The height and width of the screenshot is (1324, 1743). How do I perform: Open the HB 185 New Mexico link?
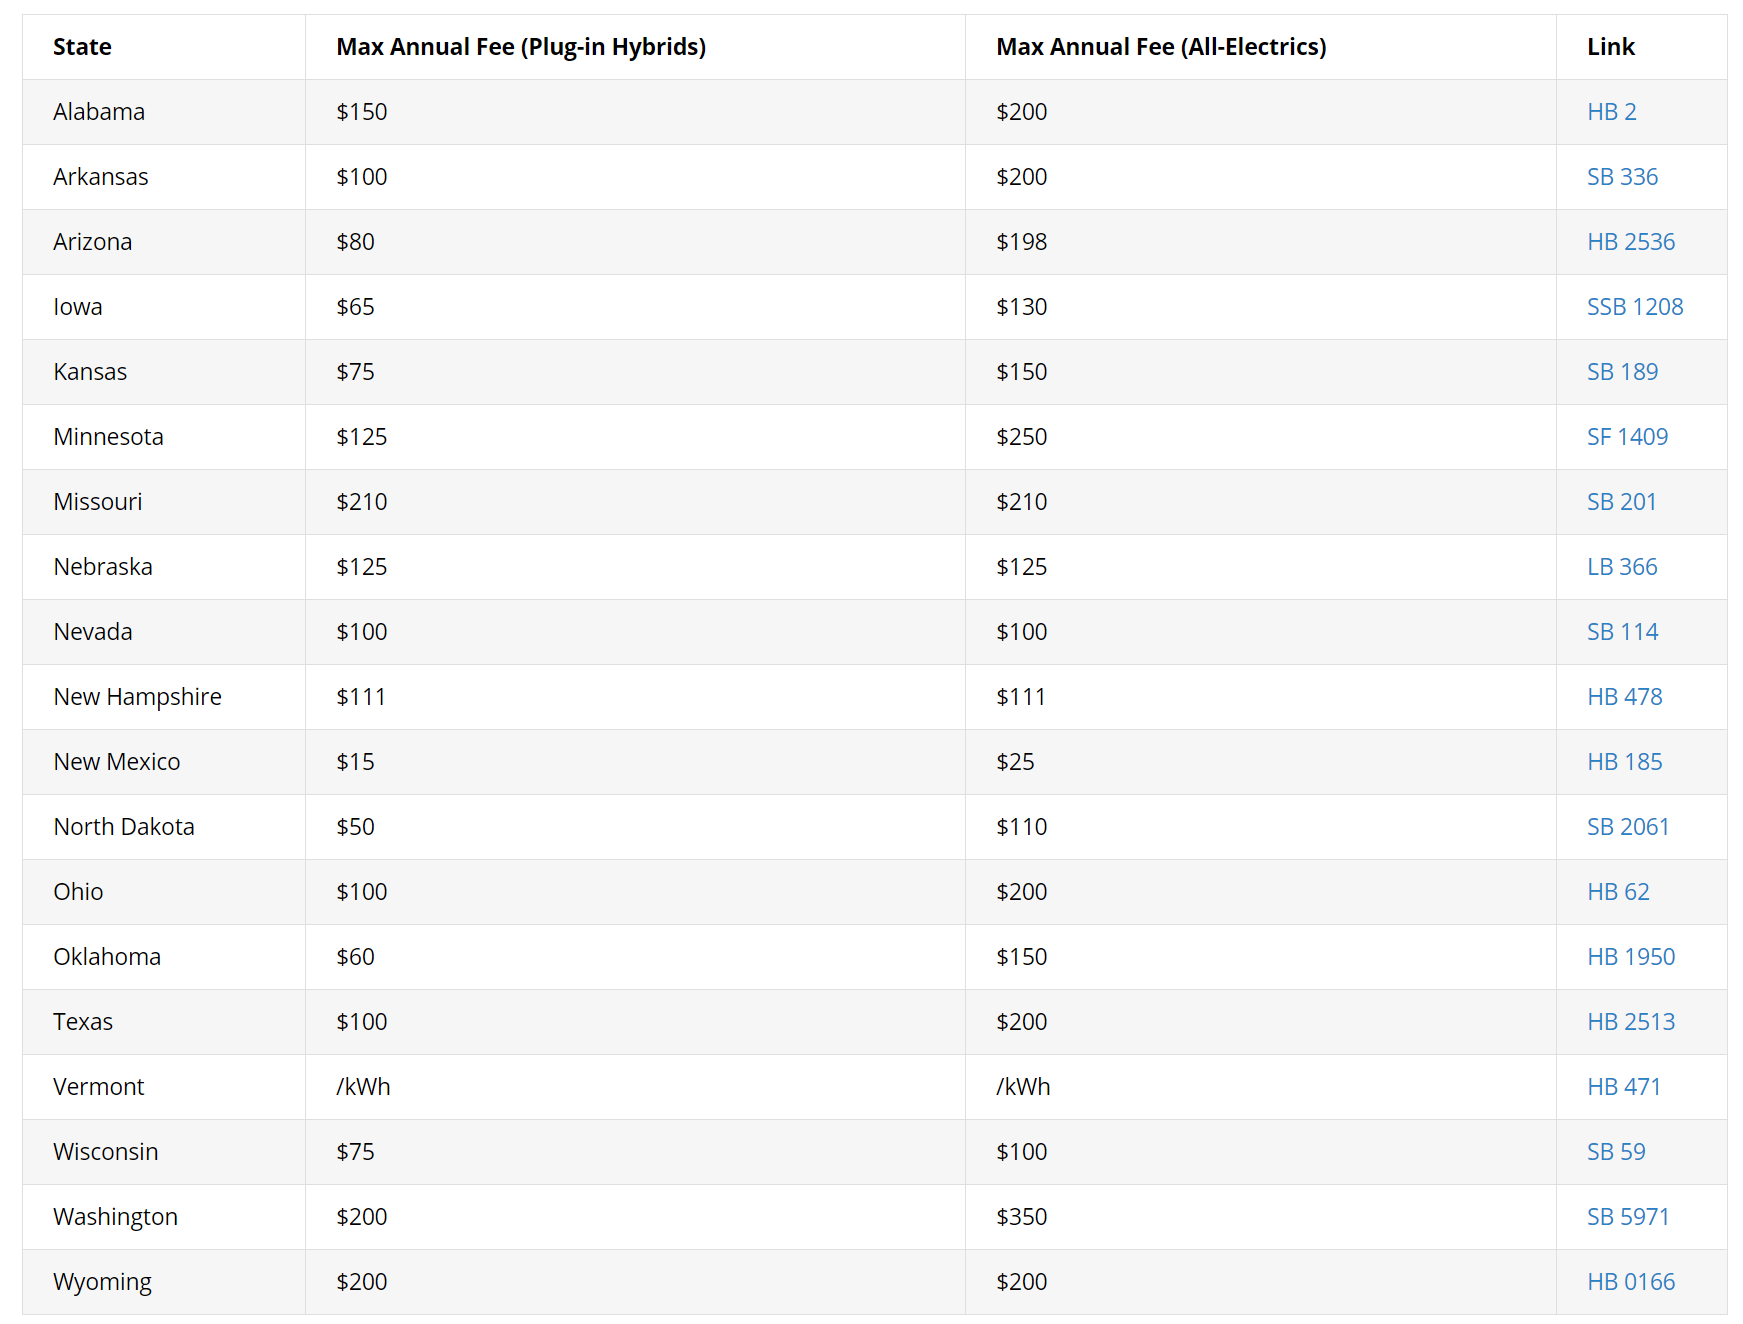1624,762
